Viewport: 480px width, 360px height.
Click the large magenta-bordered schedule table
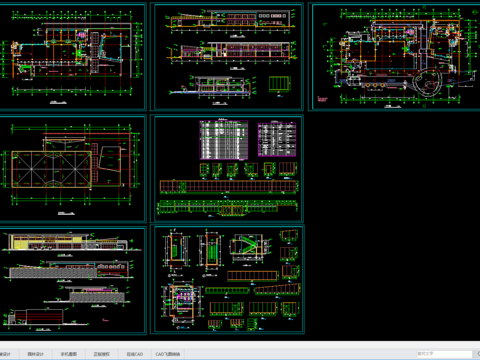(224, 140)
